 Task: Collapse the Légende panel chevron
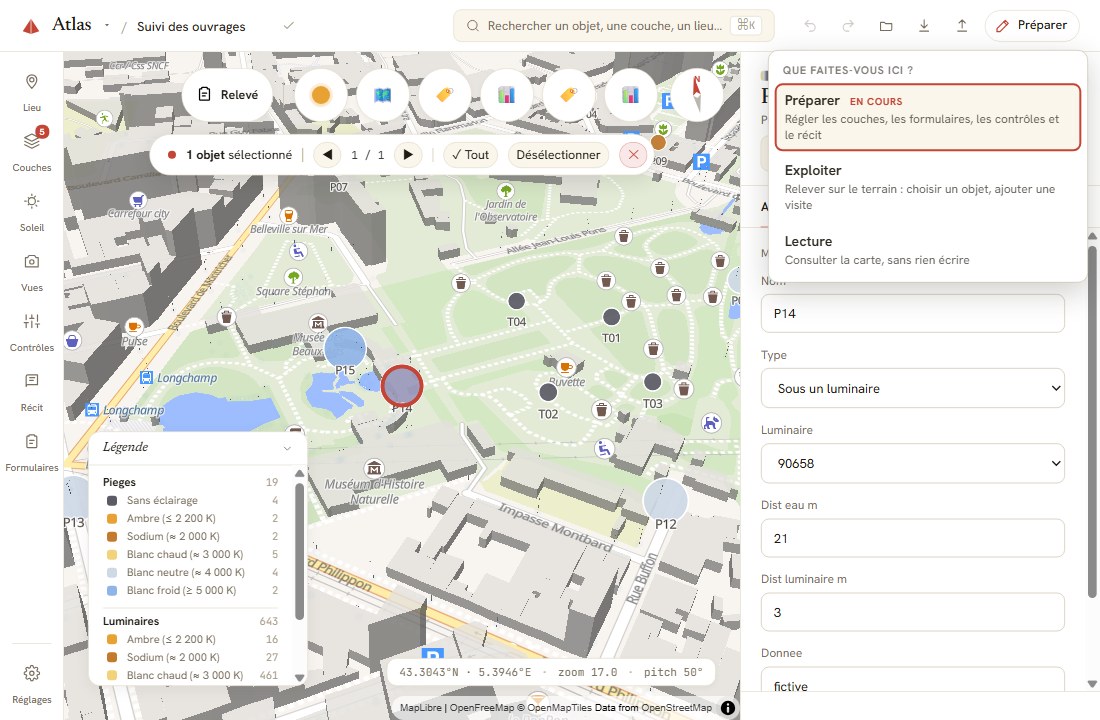point(287,448)
